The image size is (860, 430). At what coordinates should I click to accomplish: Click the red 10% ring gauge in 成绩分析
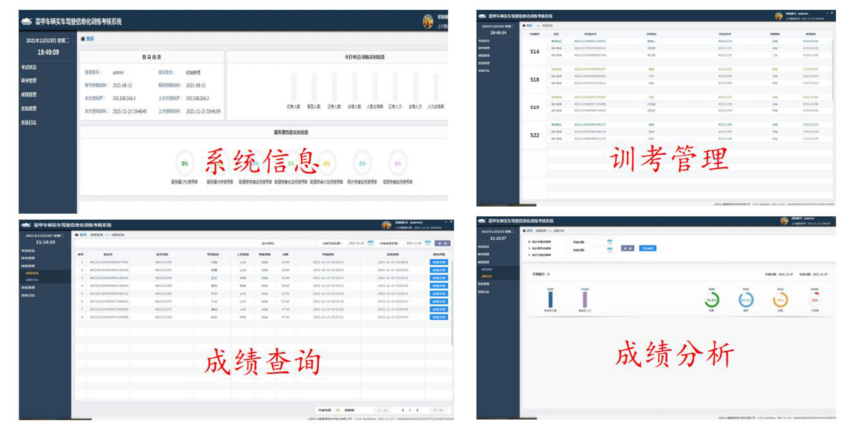point(814,300)
